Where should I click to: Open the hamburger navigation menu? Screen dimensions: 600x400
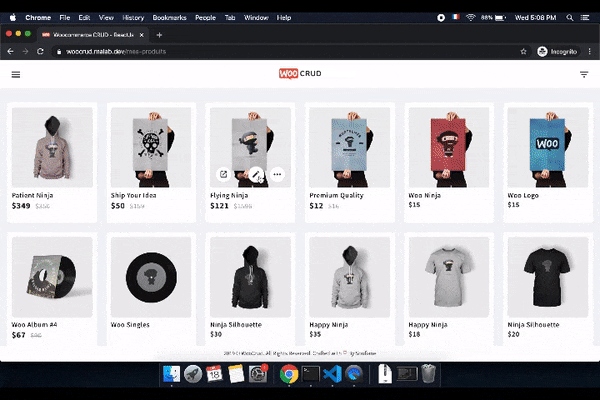pyautogui.click(x=16, y=74)
